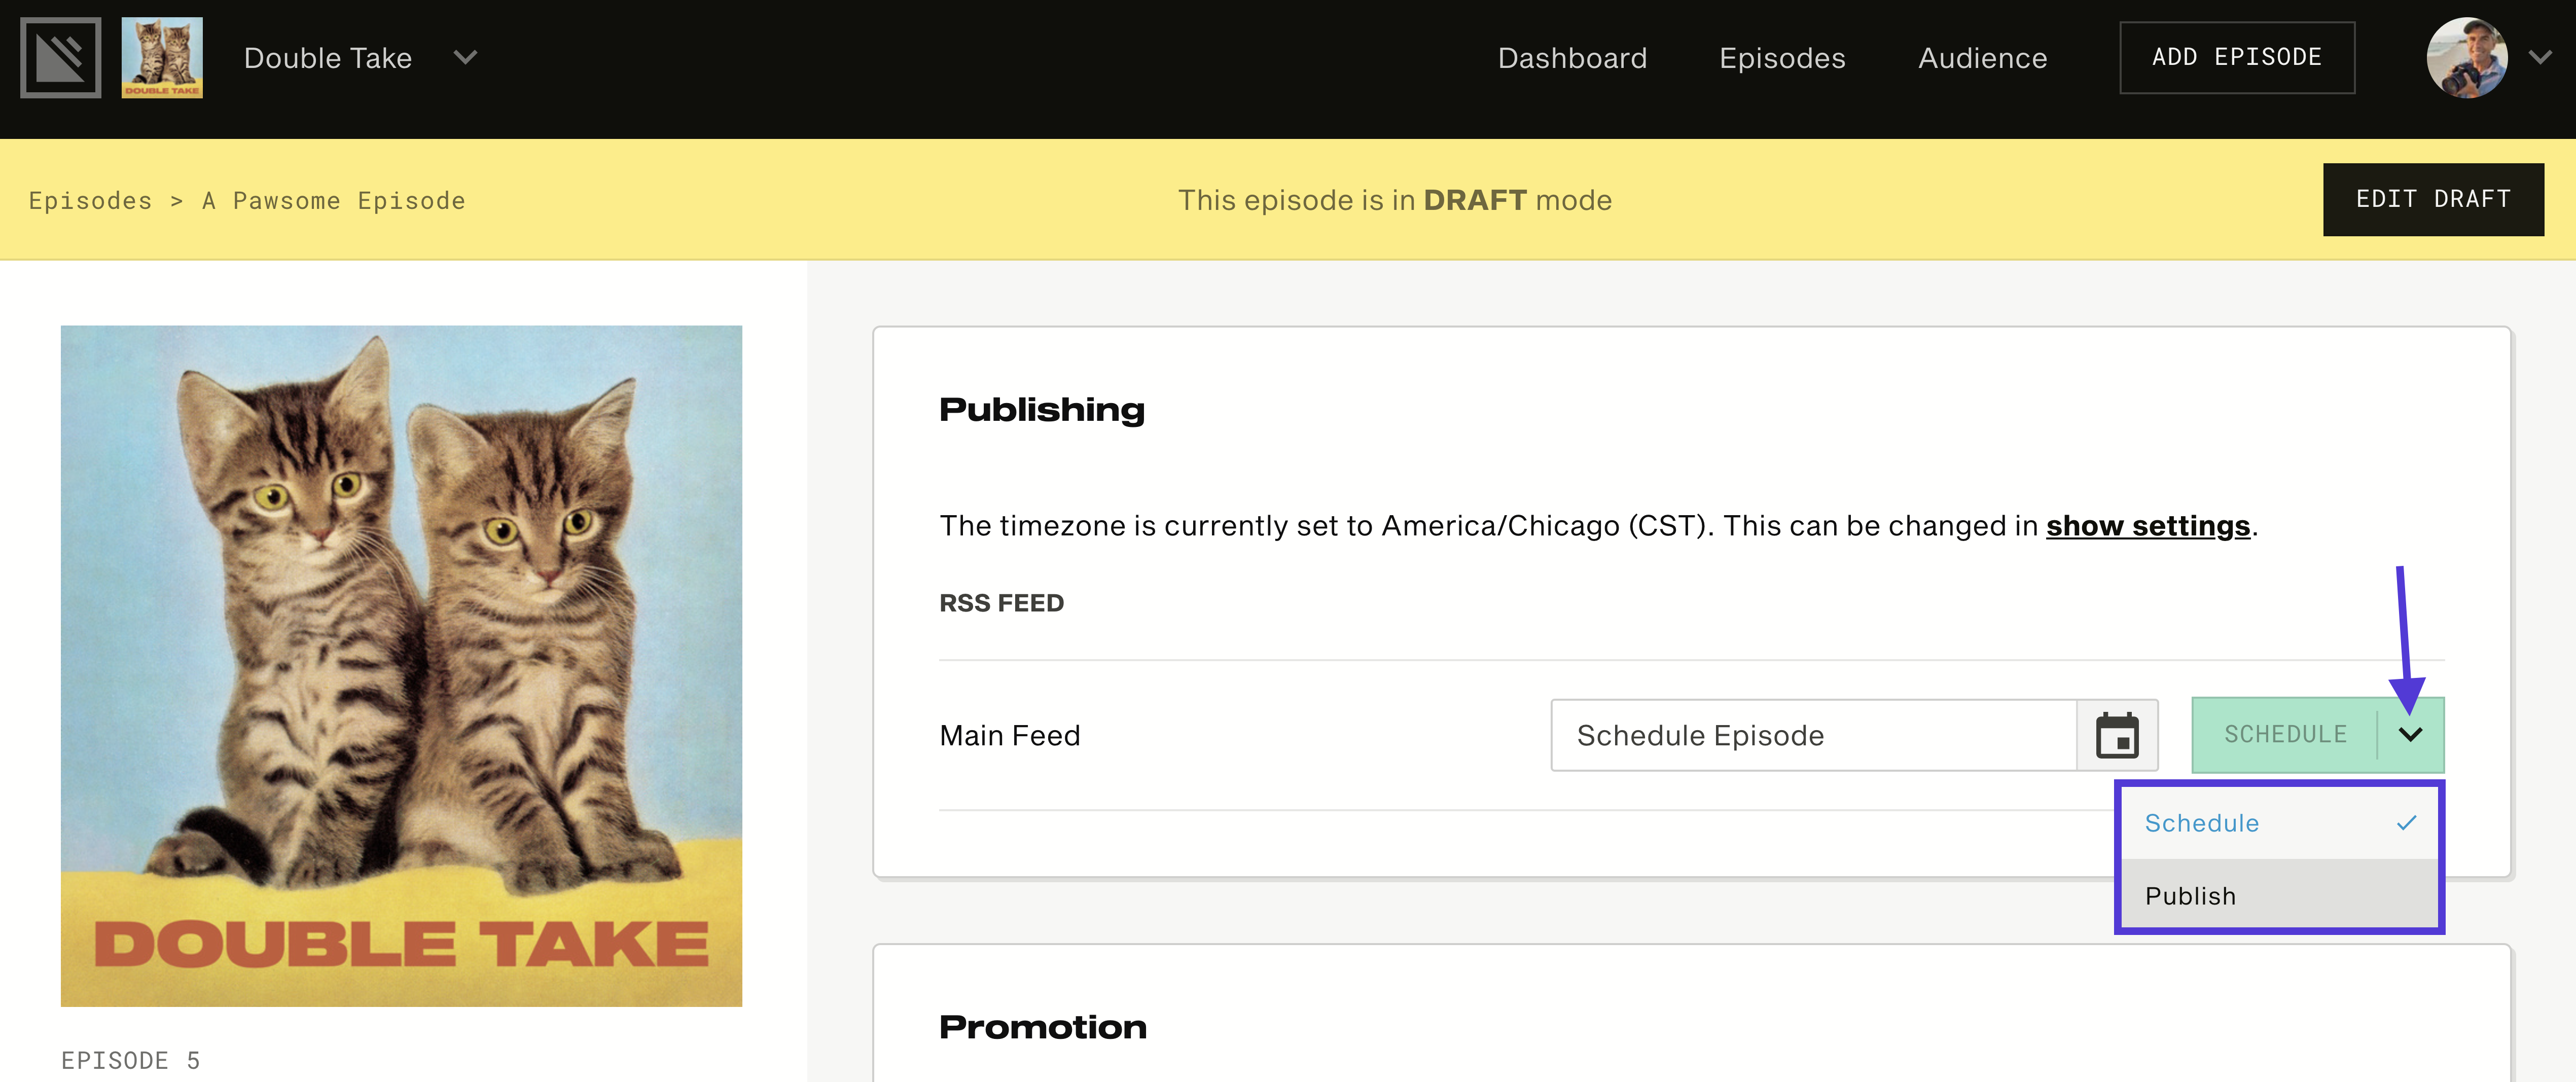The height and width of the screenshot is (1082, 2576).
Task: Toggle the SCHEDULE button dropdown arrow
Action: coord(2410,735)
